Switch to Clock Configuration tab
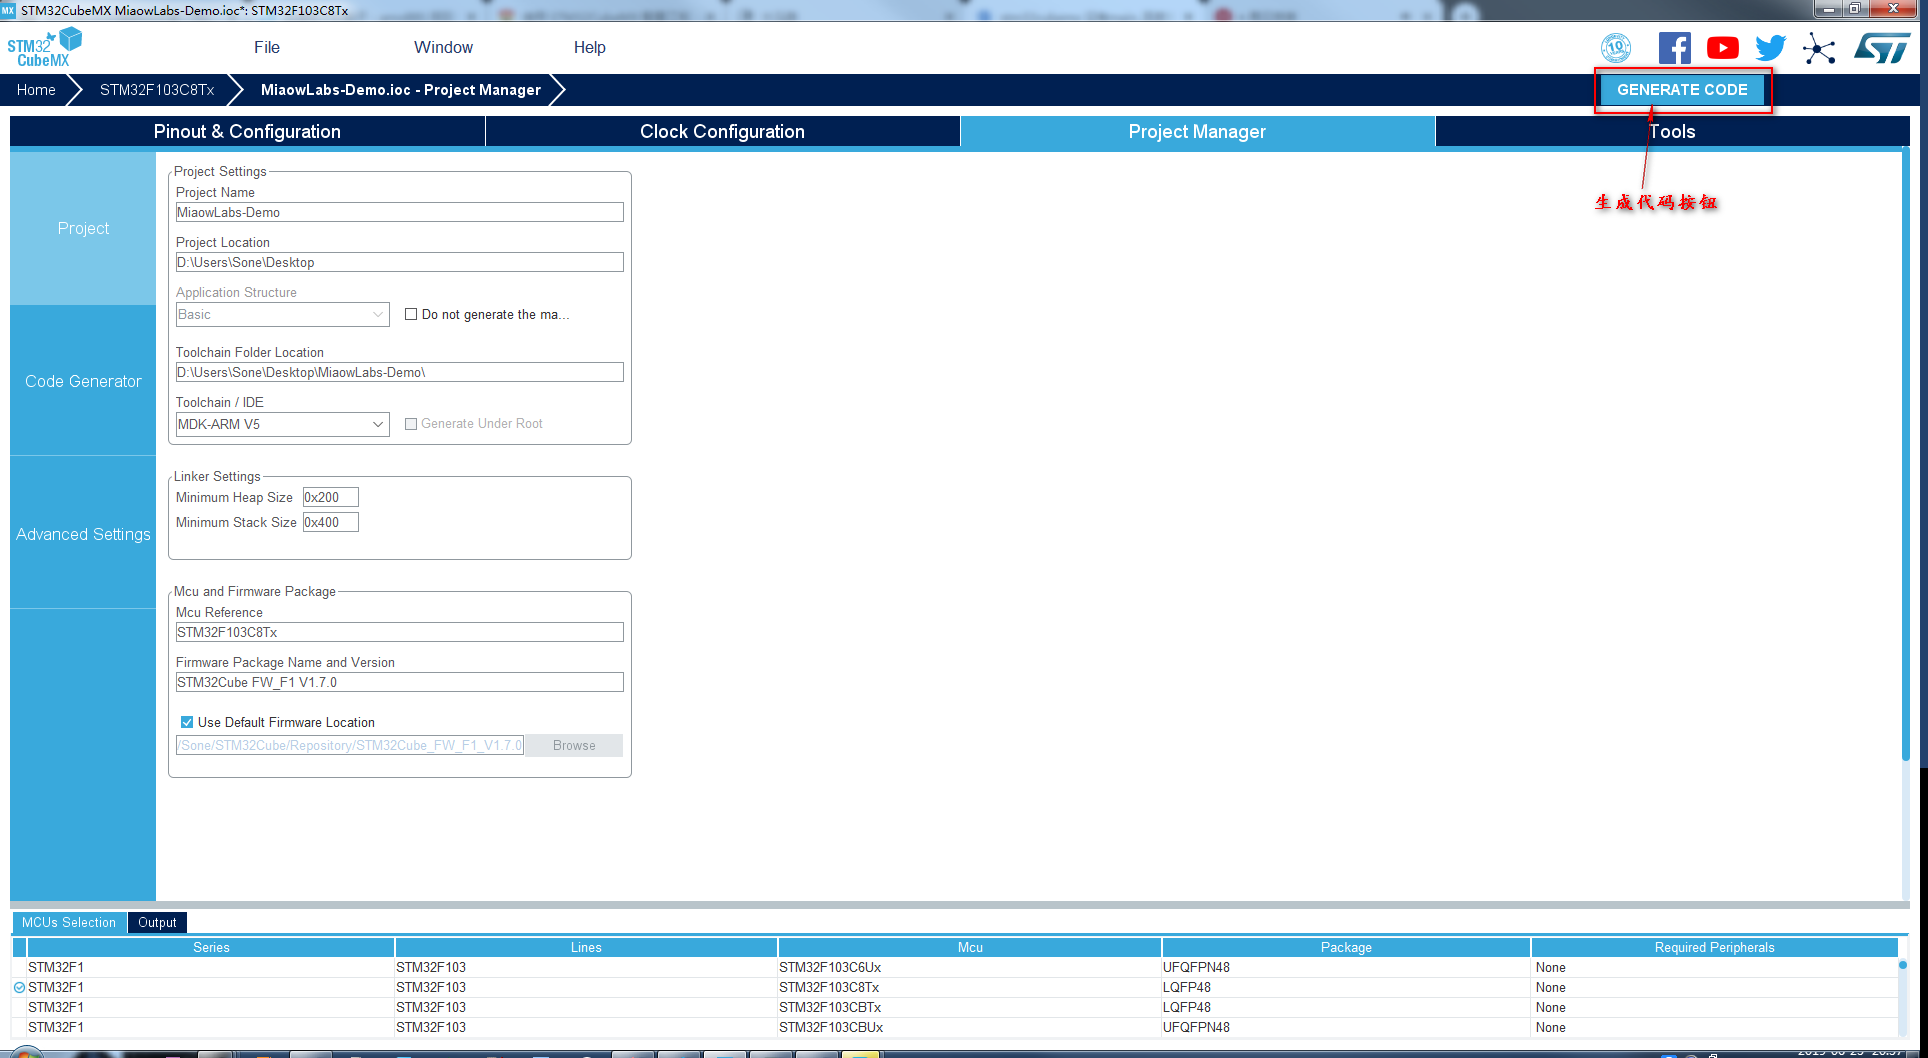Screen dimensions: 1928x1058 tap(722, 131)
